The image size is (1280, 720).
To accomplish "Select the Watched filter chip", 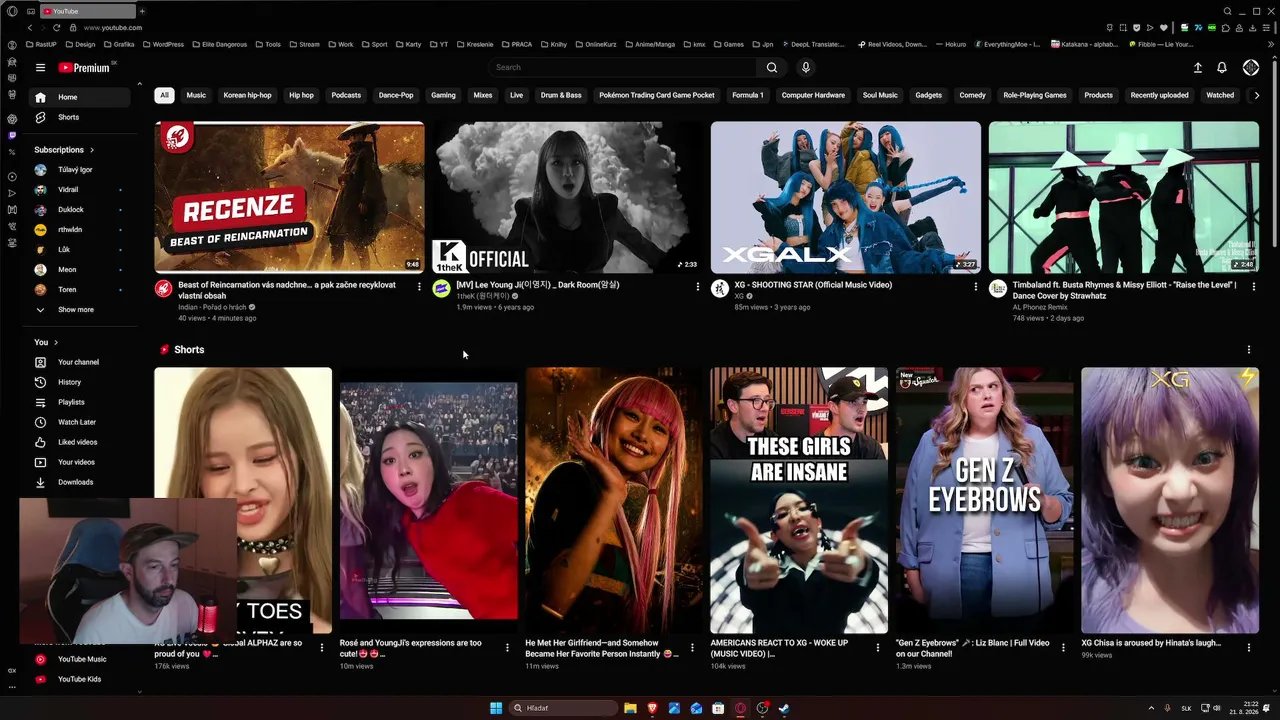I will (x=1220, y=95).
